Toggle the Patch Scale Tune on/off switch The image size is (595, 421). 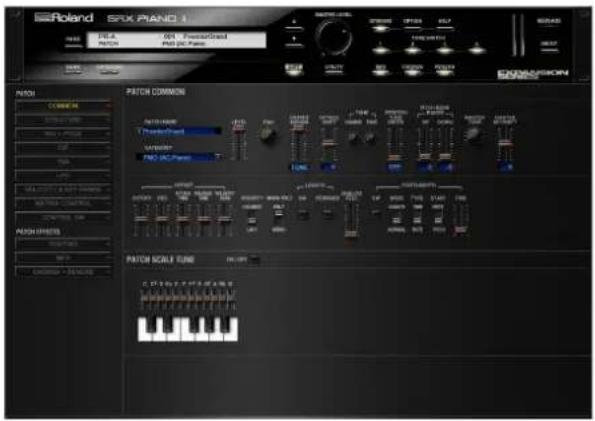(x=254, y=260)
